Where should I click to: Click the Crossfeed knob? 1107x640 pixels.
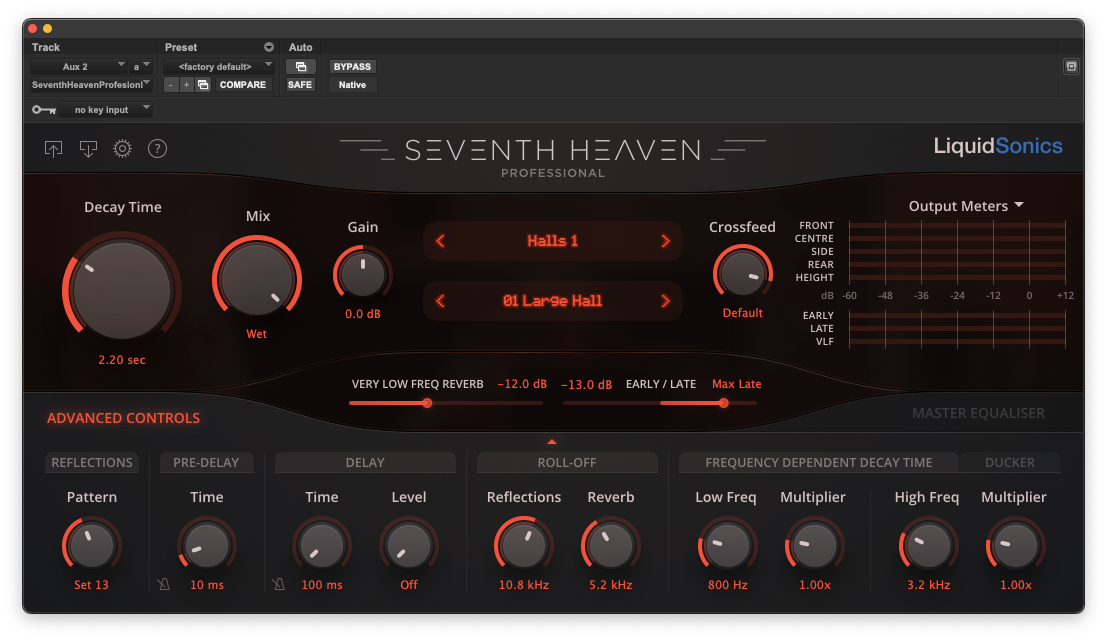pyautogui.click(x=743, y=274)
